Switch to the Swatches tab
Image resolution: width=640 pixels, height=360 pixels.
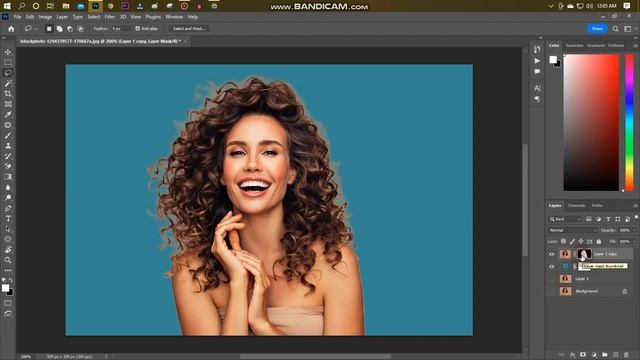(575, 46)
